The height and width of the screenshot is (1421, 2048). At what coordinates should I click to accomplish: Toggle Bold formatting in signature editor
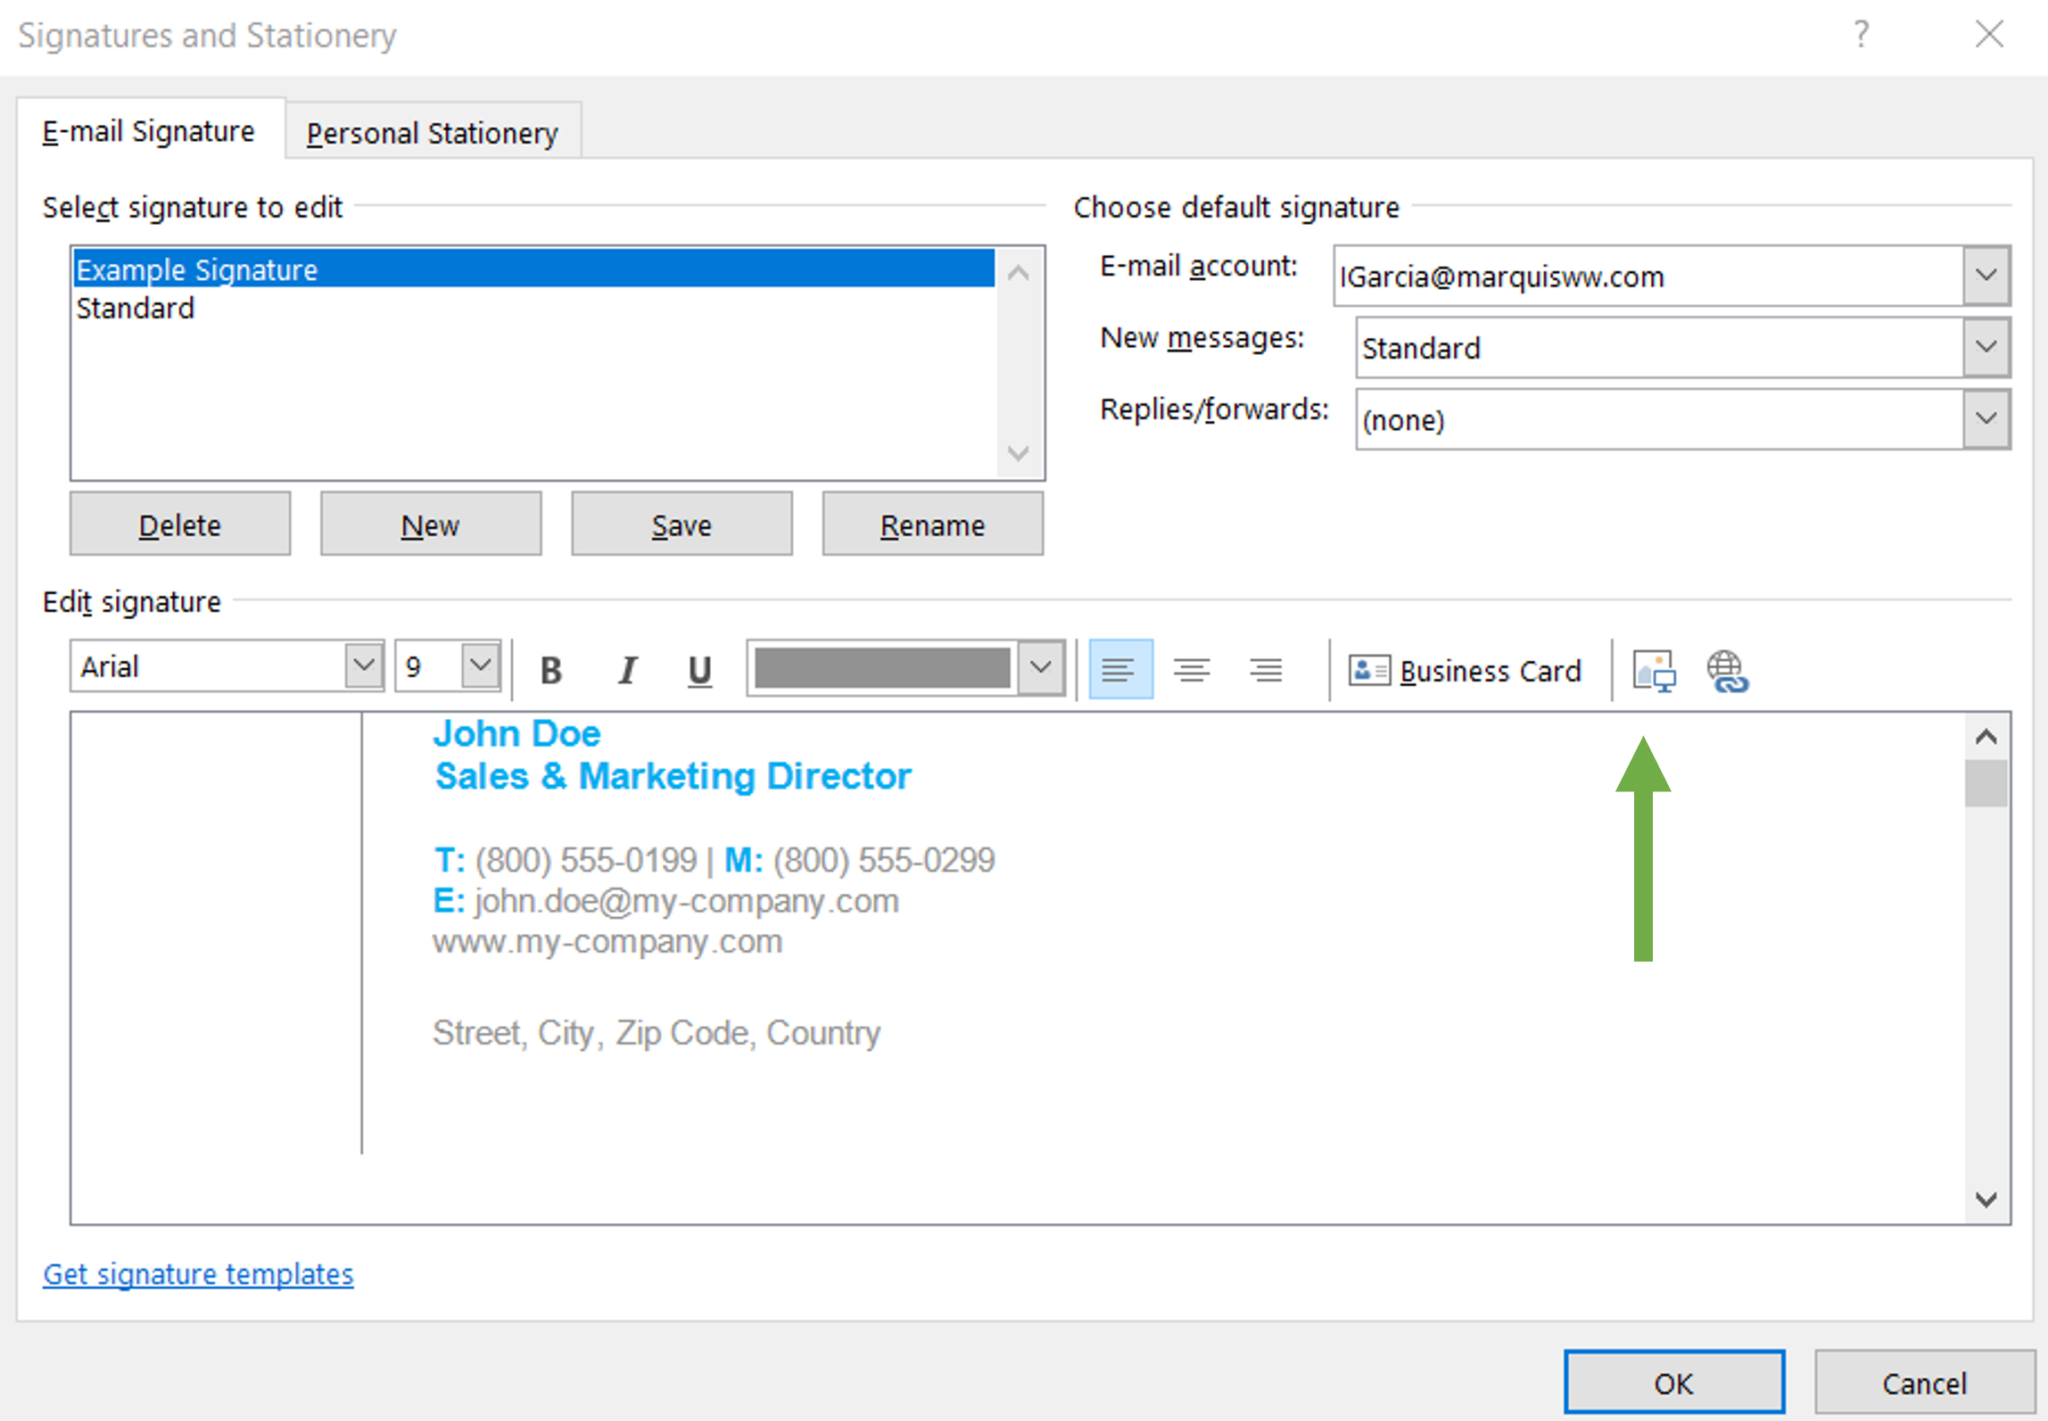coord(551,669)
